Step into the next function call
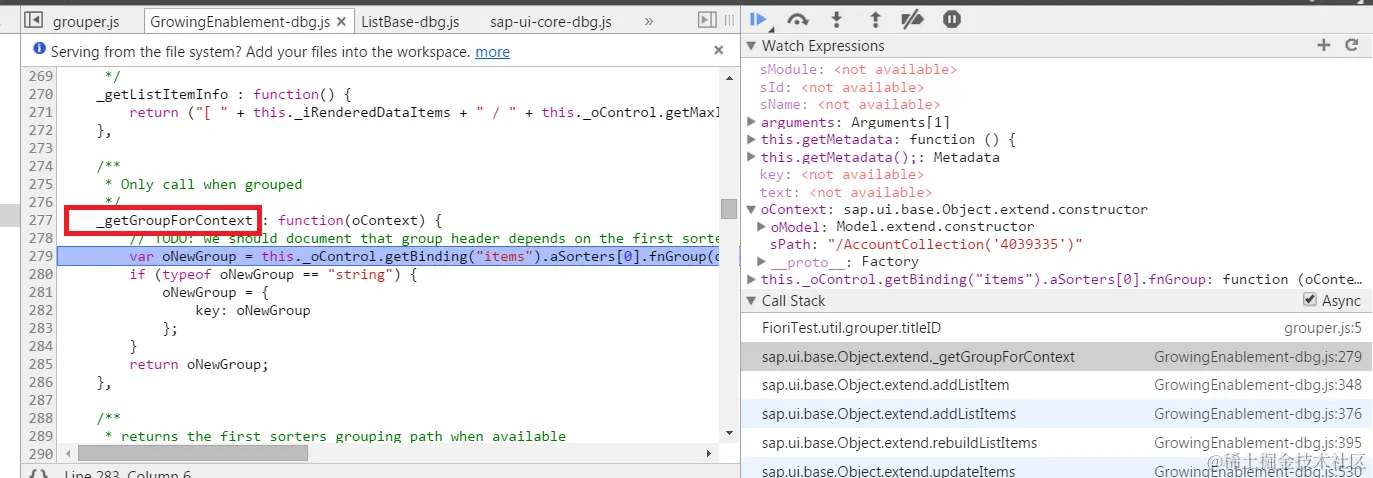This screenshot has height=478, width=1373. coord(836,18)
